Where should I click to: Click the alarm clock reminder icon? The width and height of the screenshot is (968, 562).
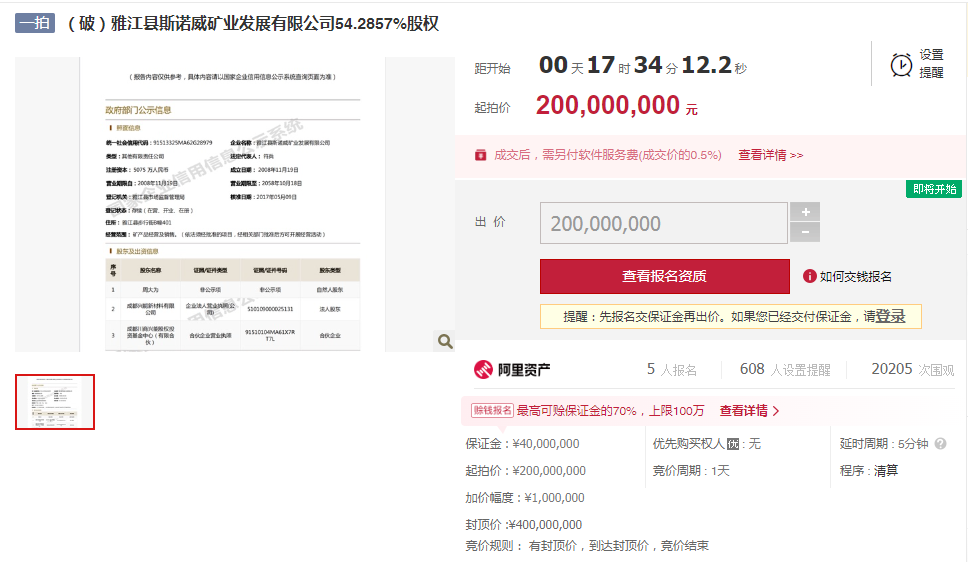point(901,65)
